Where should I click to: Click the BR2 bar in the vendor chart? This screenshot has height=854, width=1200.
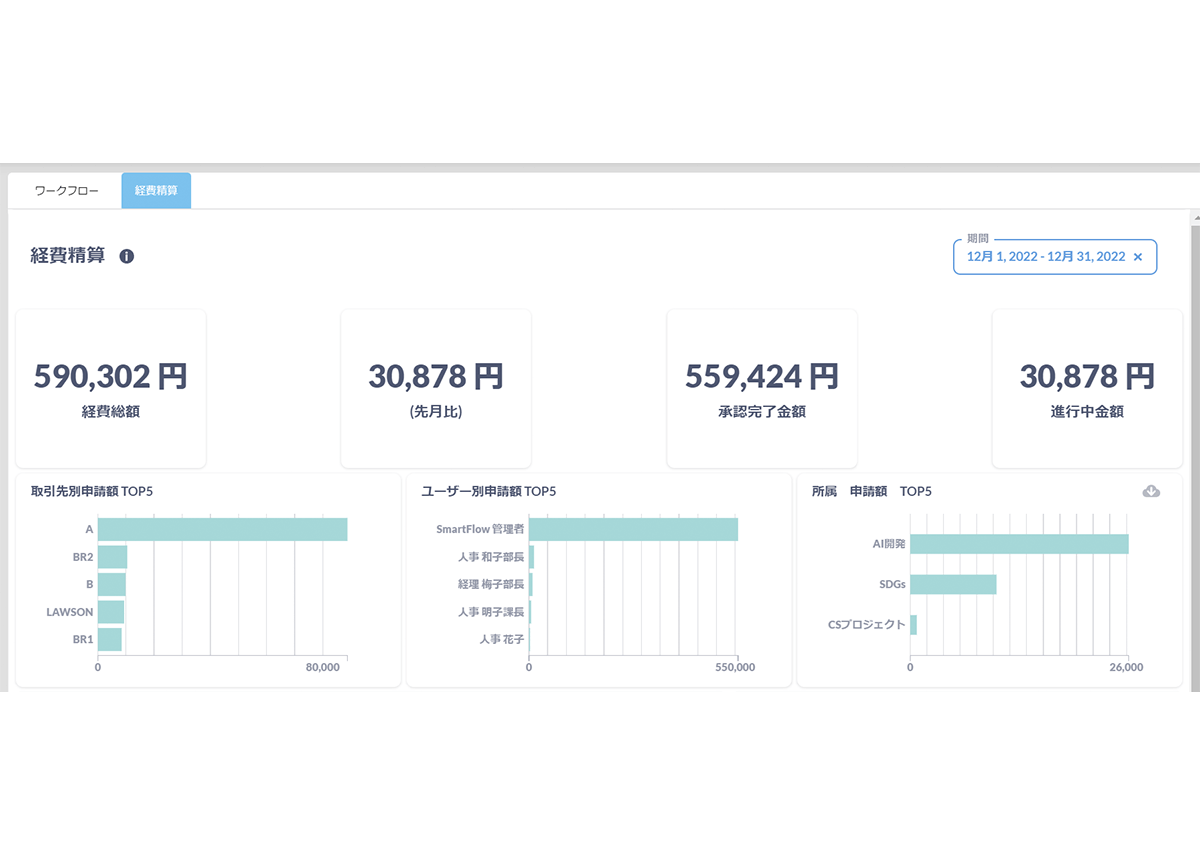(x=112, y=557)
